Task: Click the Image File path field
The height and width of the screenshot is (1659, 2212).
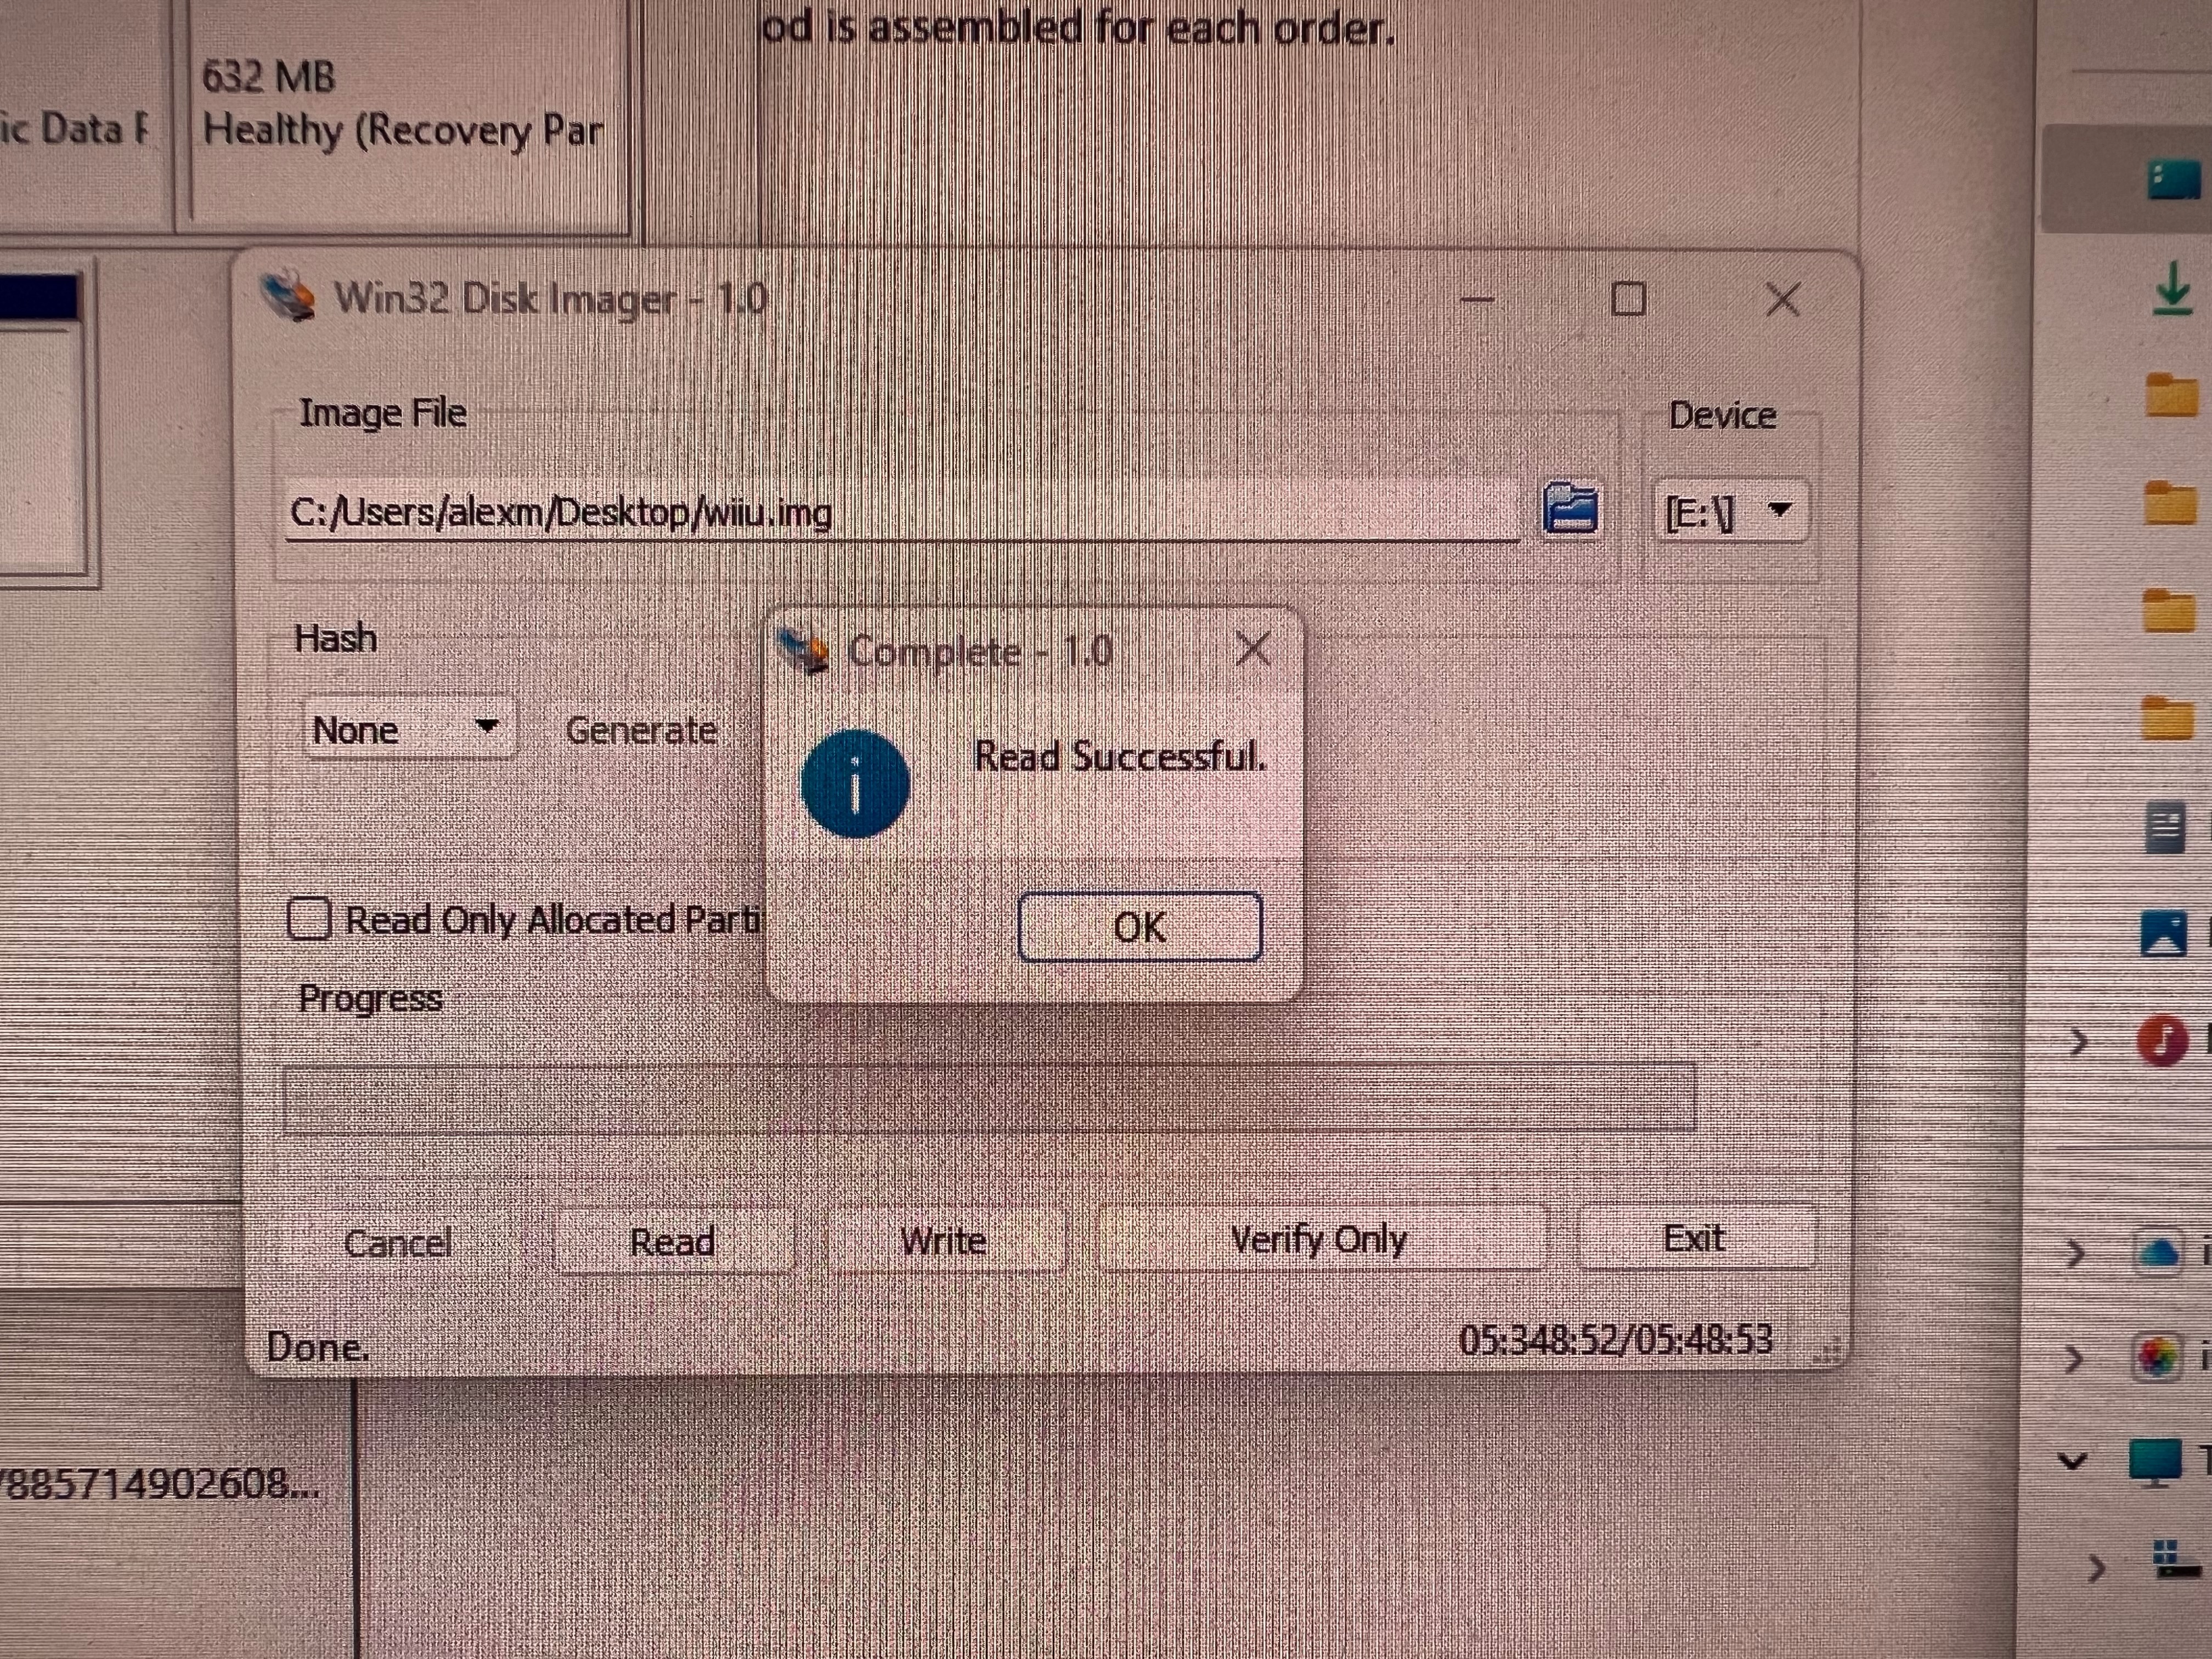Action: tap(902, 512)
